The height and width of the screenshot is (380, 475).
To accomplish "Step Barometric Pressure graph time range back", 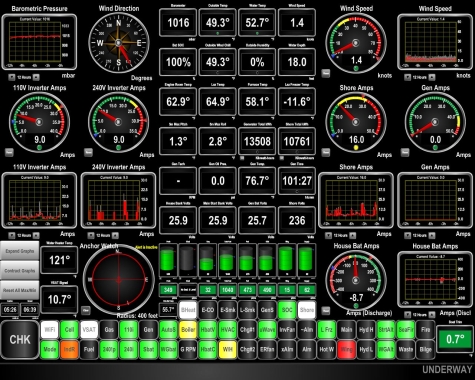I will (12, 77).
